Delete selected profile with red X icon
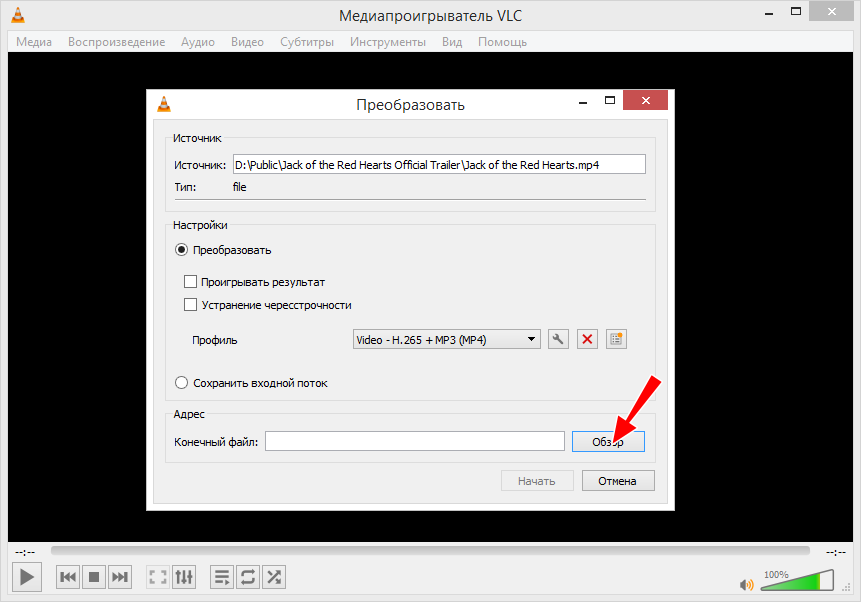 point(587,339)
